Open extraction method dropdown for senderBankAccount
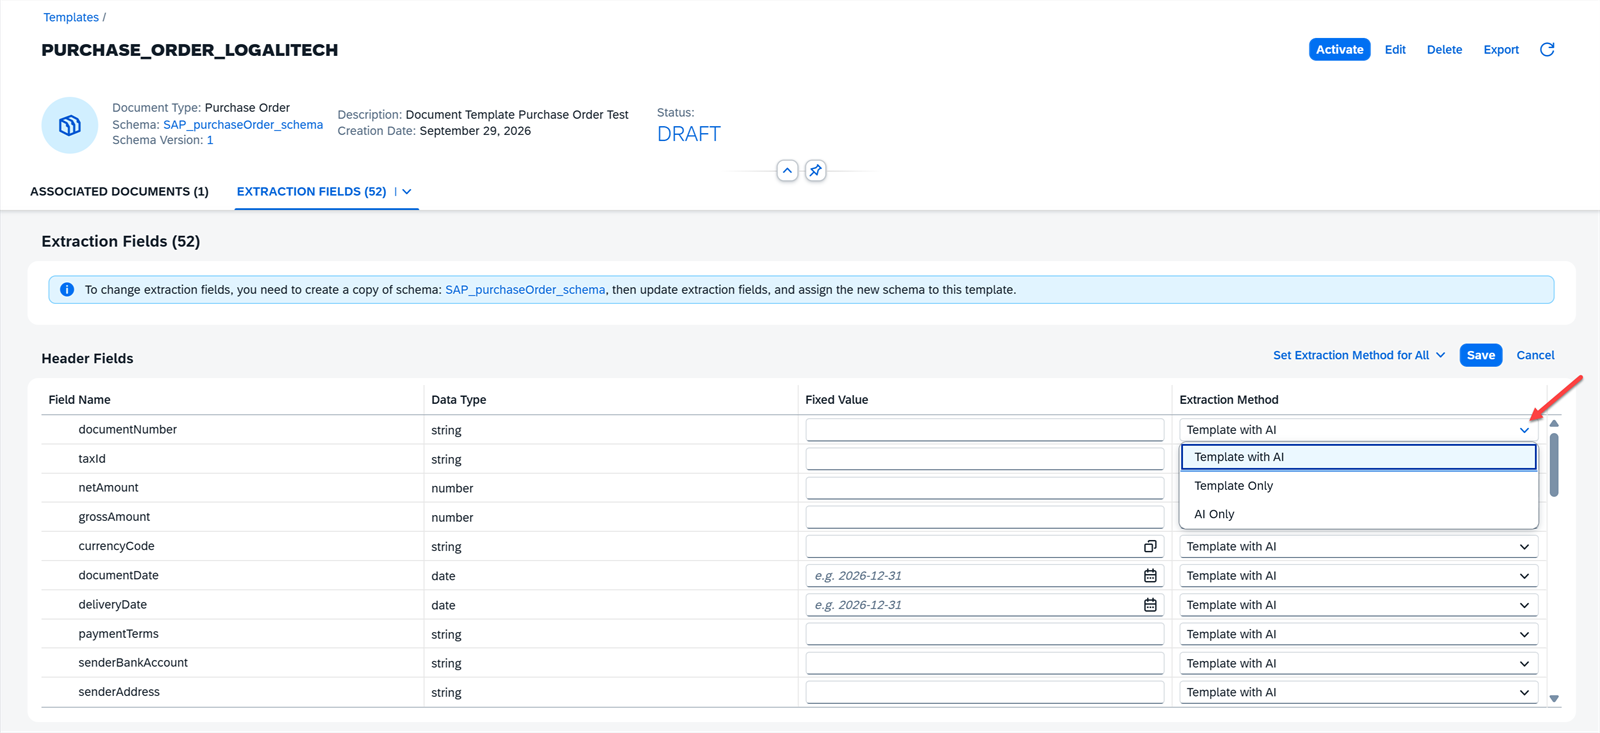This screenshot has width=1600, height=733. tap(1524, 663)
